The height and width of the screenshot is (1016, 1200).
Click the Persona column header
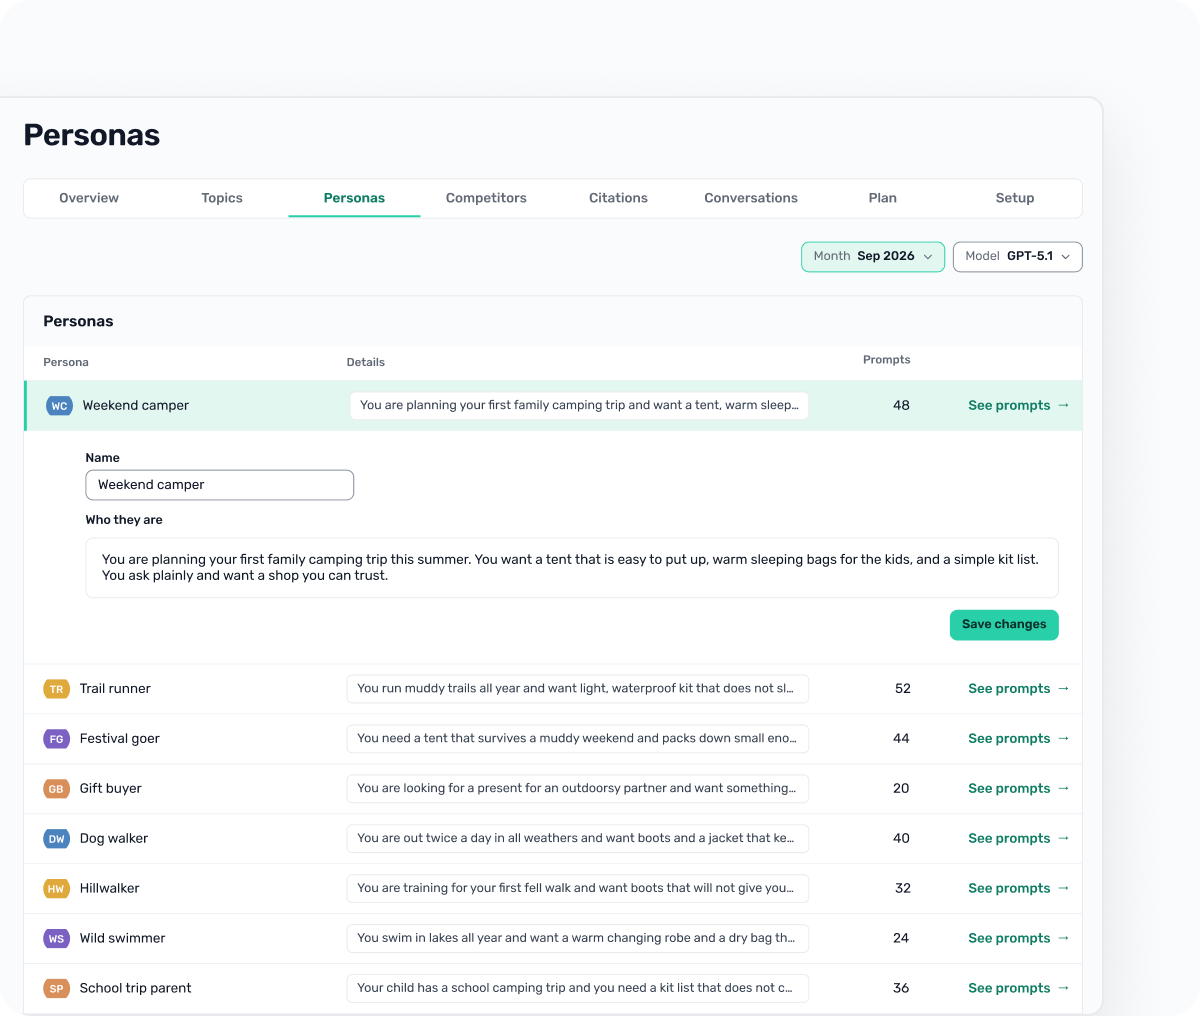(66, 363)
